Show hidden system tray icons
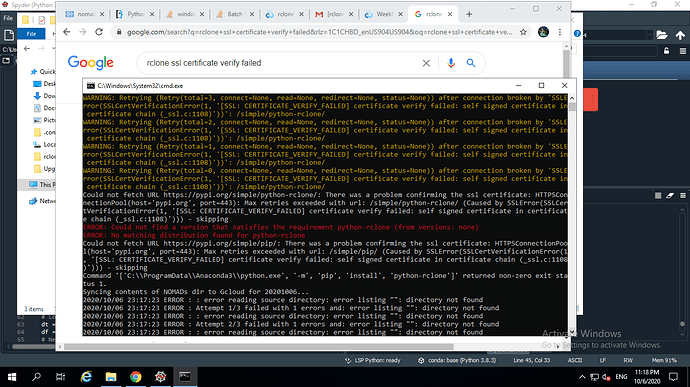The image size is (690, 387). tap(582, 377)
